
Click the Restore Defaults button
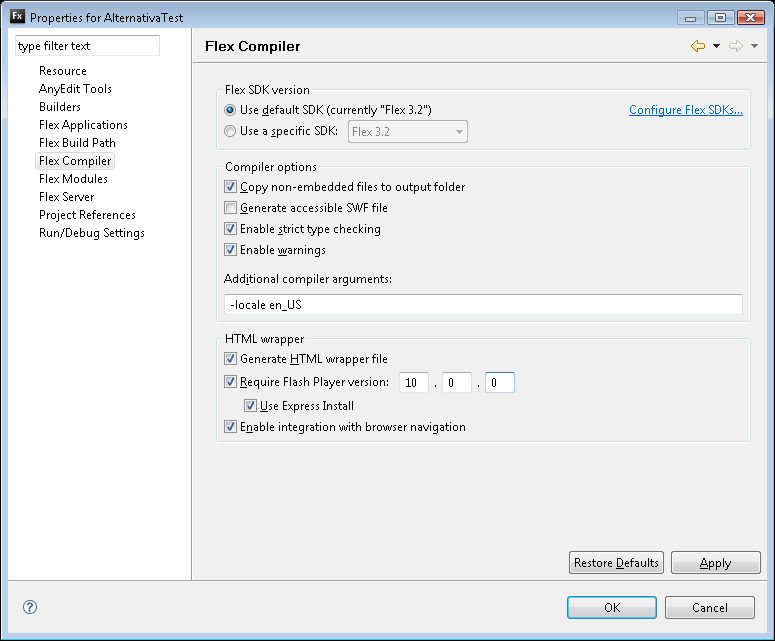[616, 563]
